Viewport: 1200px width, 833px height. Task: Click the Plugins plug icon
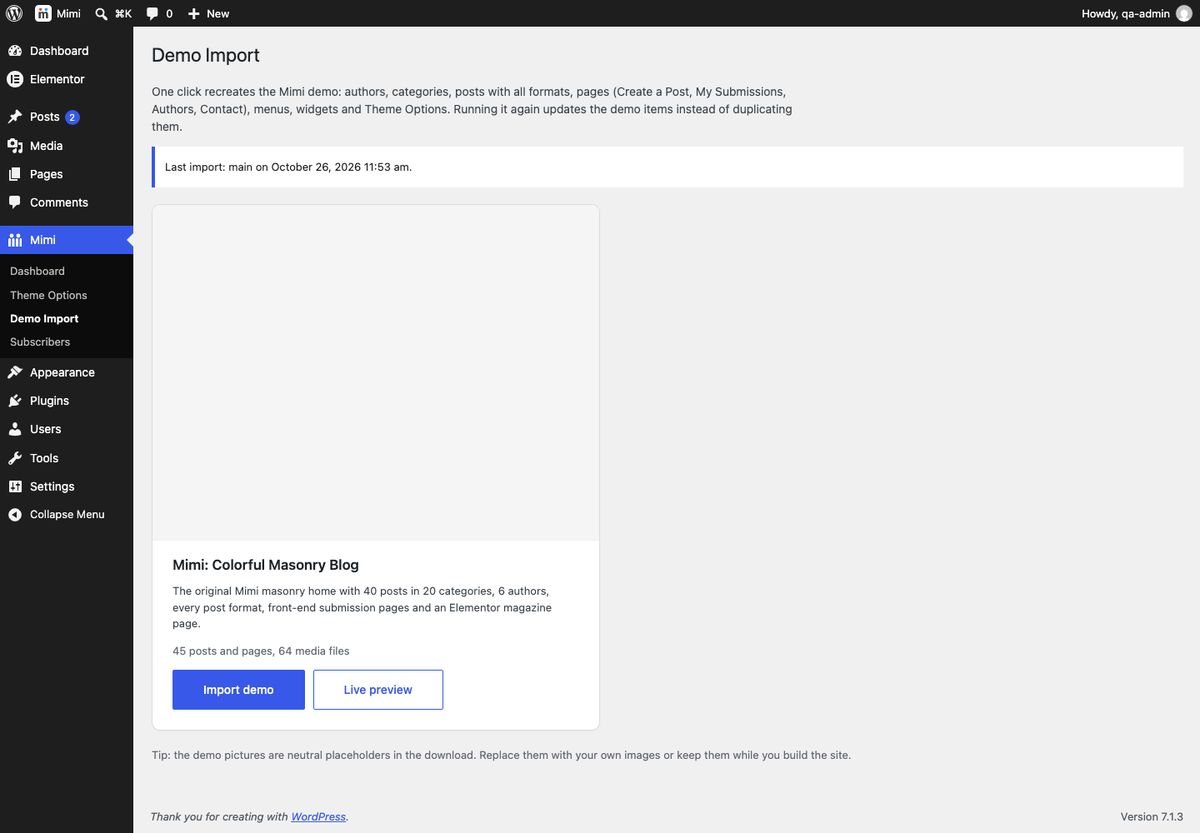(x=15, y=401)
